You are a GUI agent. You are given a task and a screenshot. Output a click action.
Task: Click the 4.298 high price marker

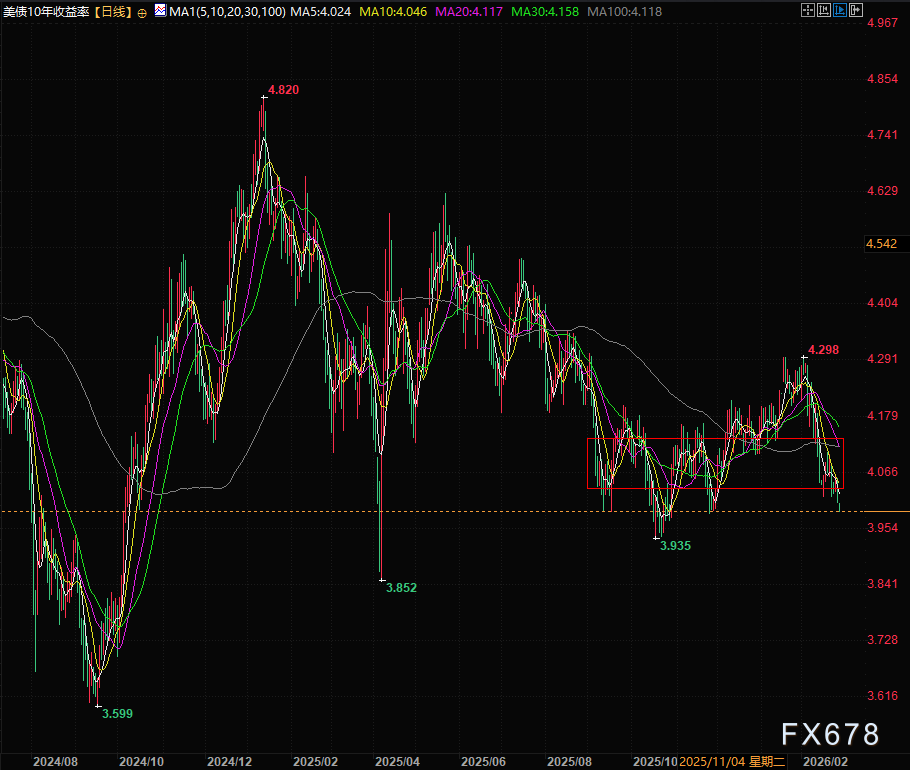tap(824, 350)
